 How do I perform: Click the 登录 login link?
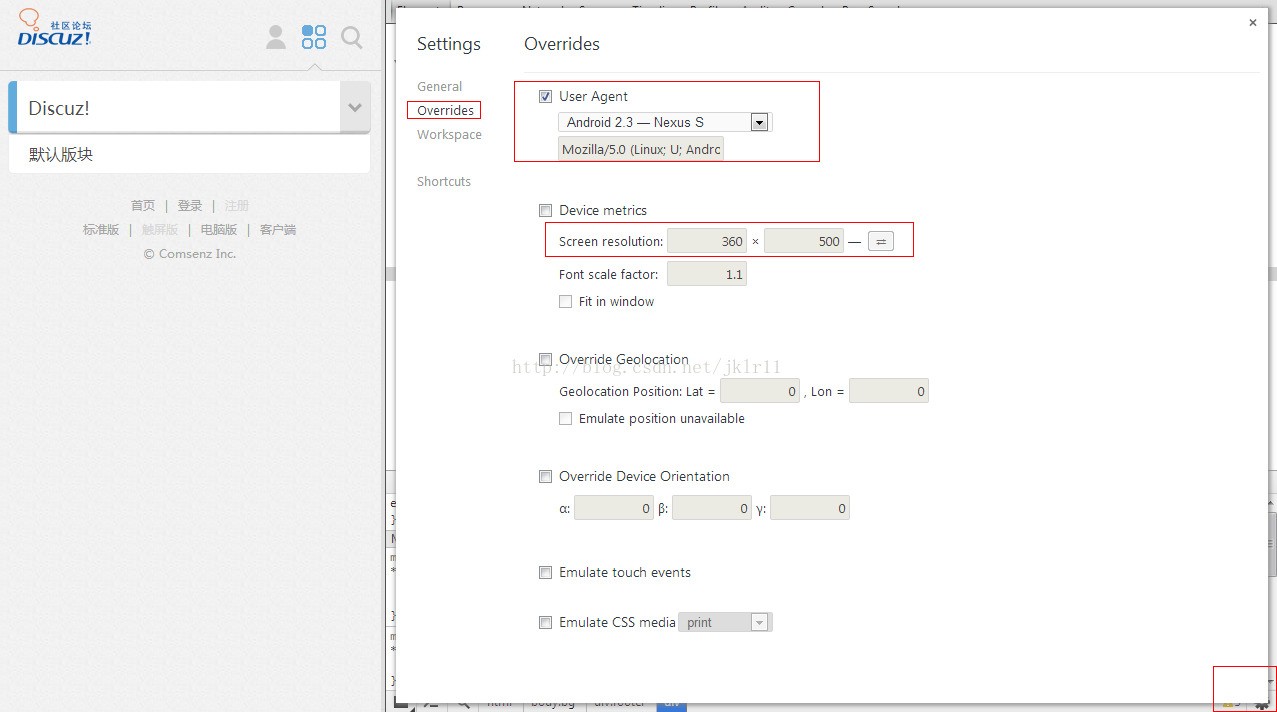190,206
